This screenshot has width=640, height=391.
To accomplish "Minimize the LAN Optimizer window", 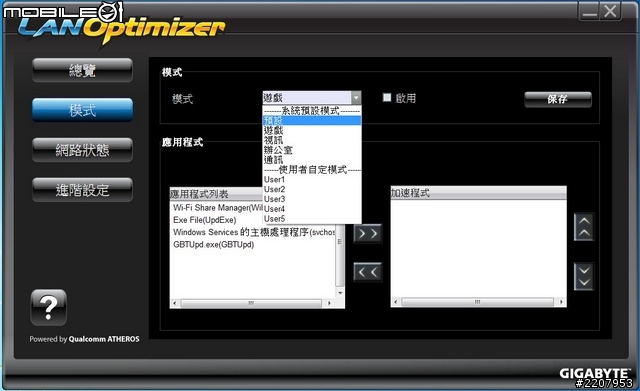I will [x=589, y=11].
